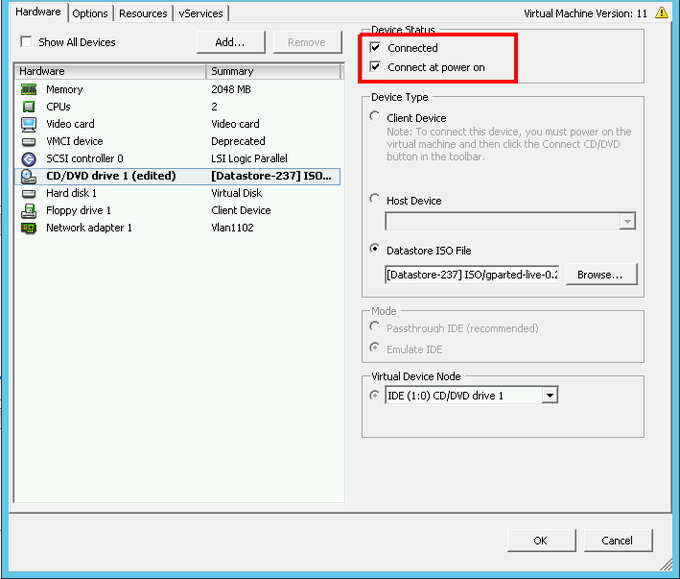Select Passthrough IDE mode radio button

point(375,327)
